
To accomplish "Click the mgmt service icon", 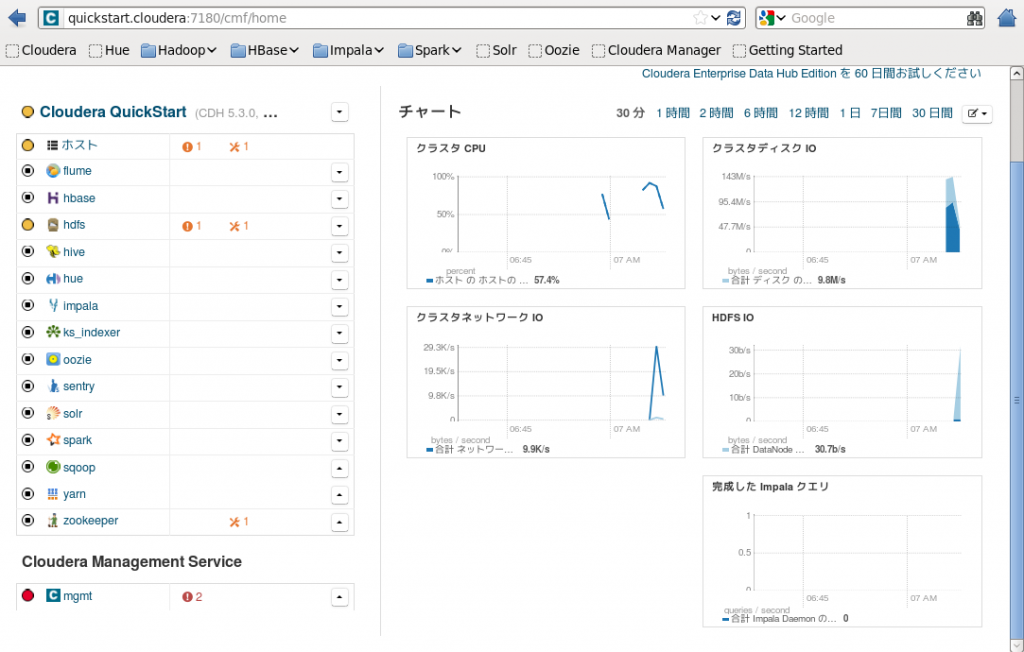I will pos(53,596).
